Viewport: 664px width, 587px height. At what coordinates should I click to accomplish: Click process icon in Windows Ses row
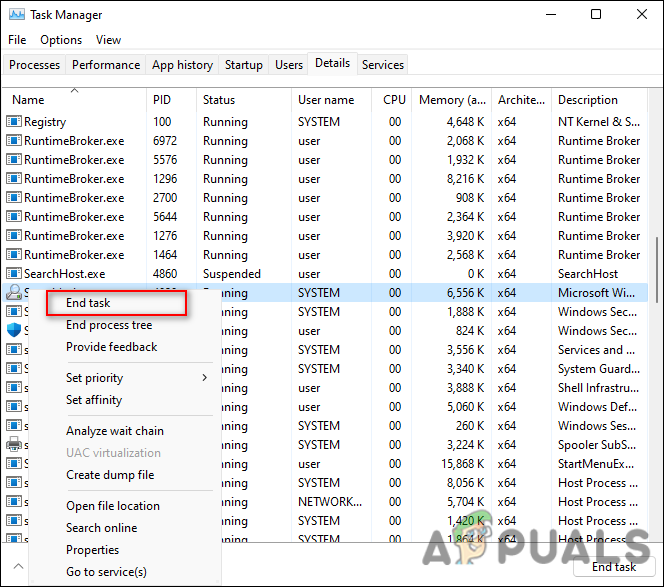[x=14, y=426]
